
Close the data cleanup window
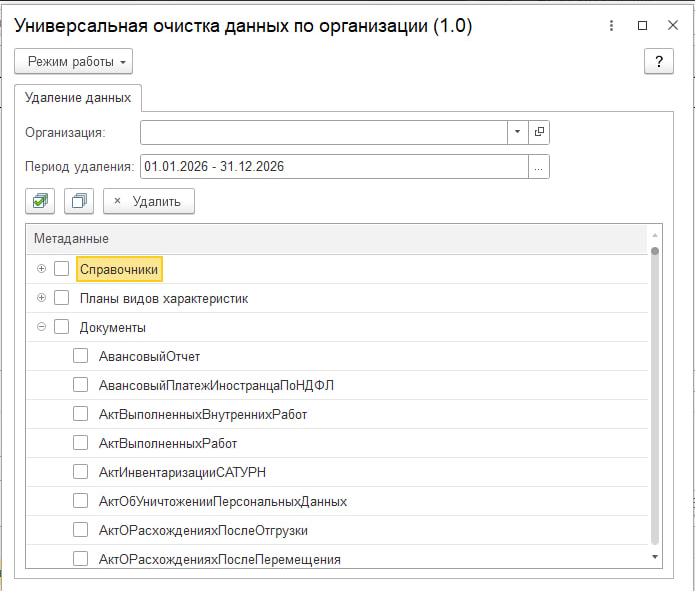[673, 27]
